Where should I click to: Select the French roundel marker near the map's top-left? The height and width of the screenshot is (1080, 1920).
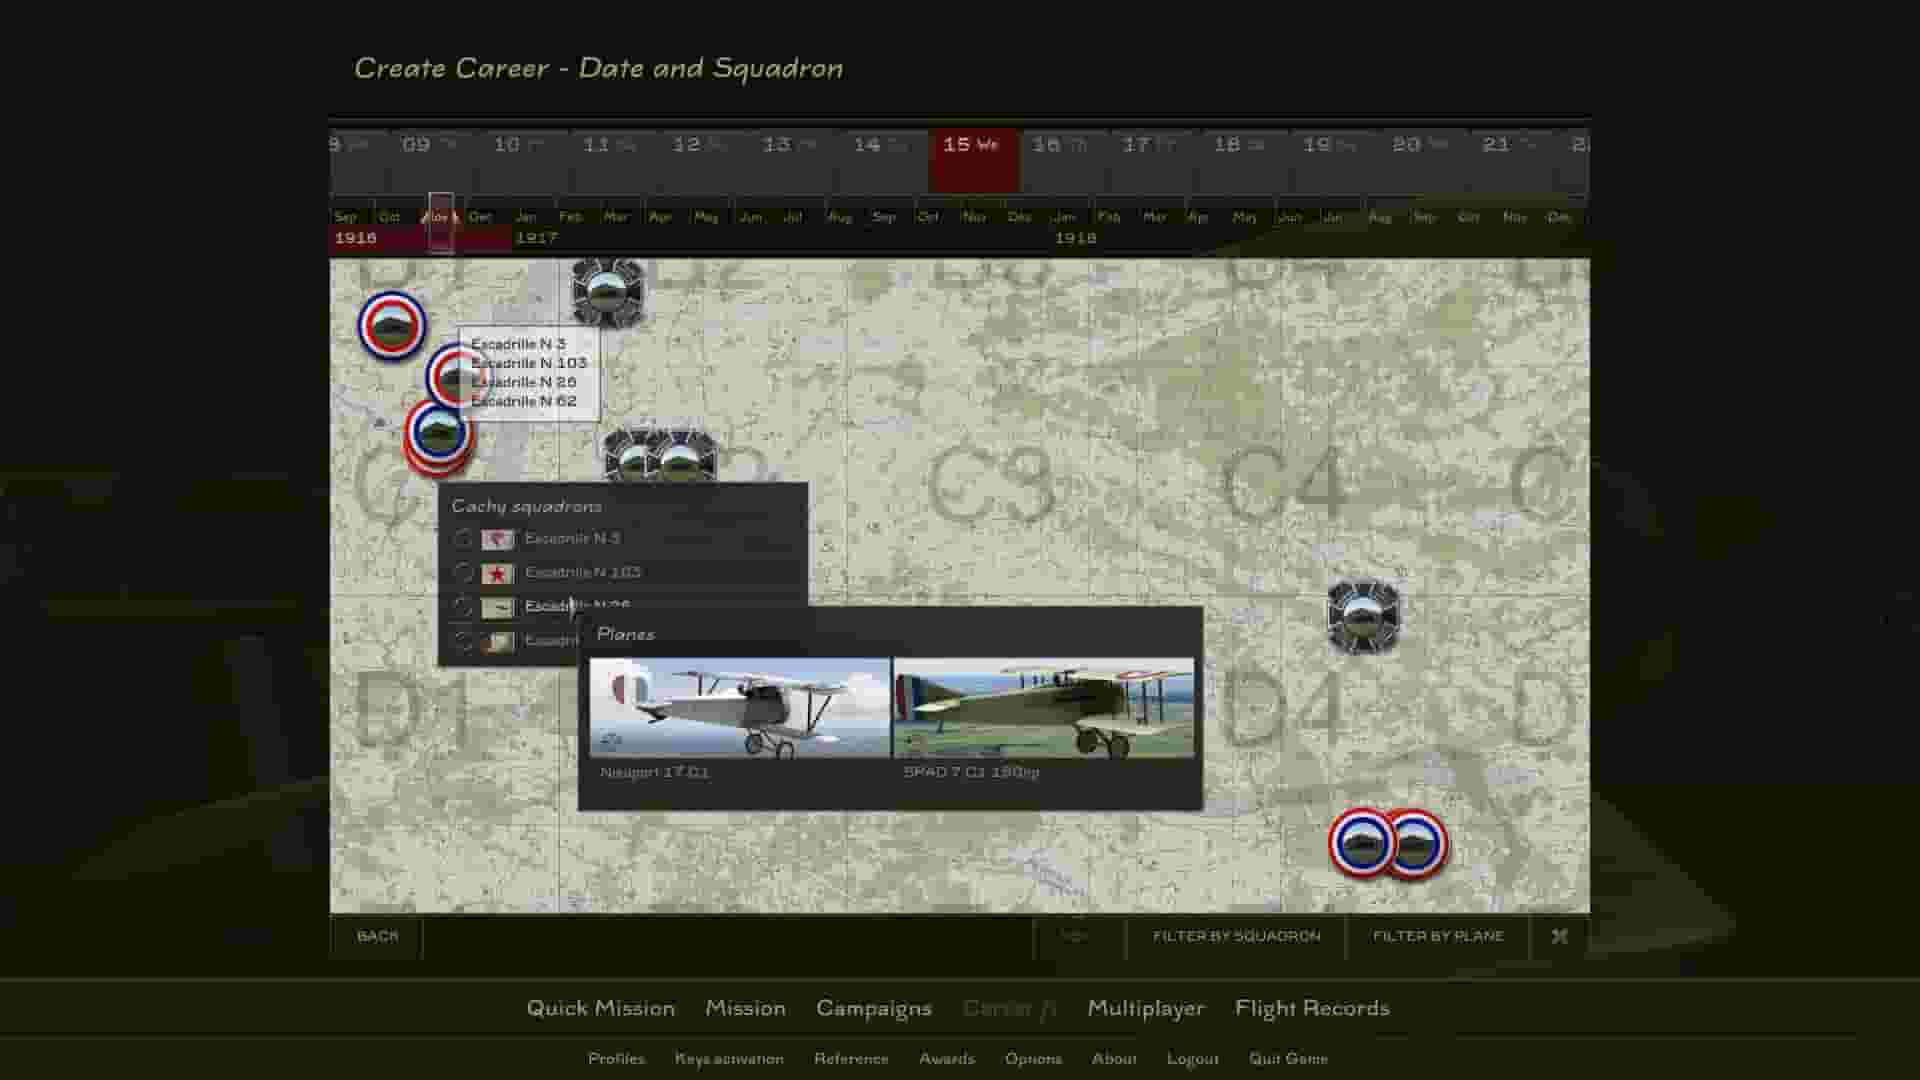pos(390,322)
